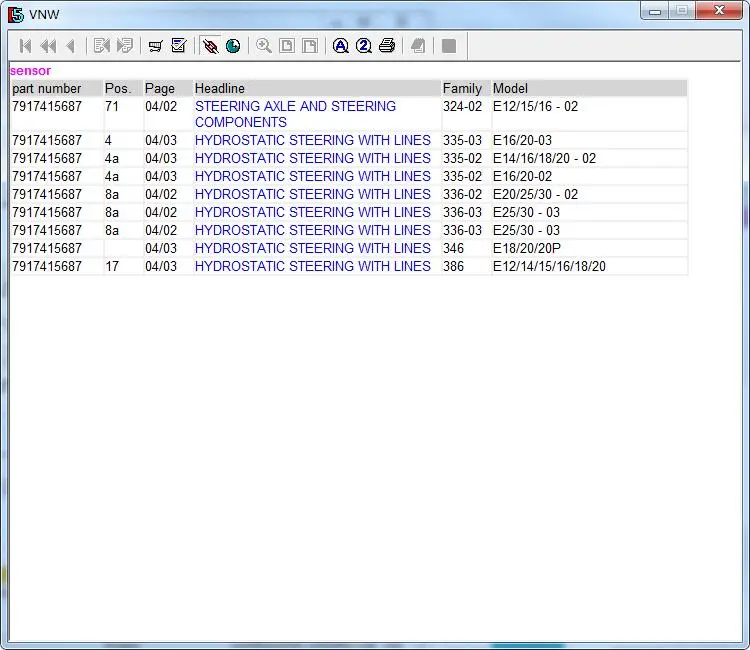The width and height of the screenshot is (750, 650).
Task: Click the previous document icon with left arrow
Action: coord(102,46)
